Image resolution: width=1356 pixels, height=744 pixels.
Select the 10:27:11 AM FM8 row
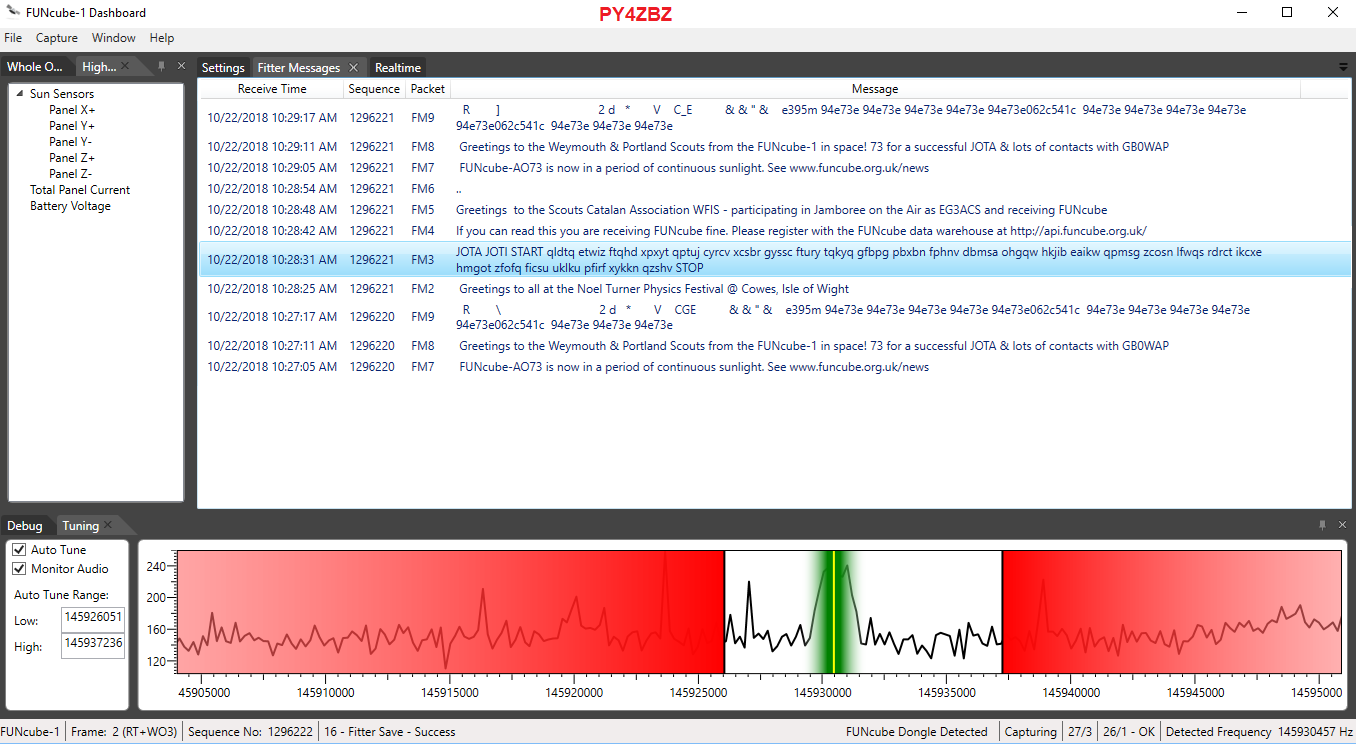click(775, 346)
